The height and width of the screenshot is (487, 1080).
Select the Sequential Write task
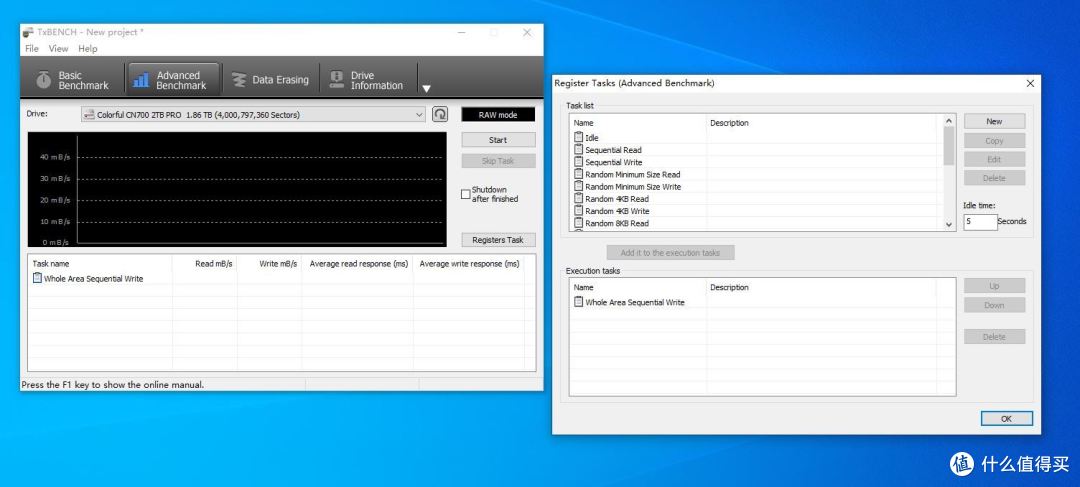tap(608, 162)
